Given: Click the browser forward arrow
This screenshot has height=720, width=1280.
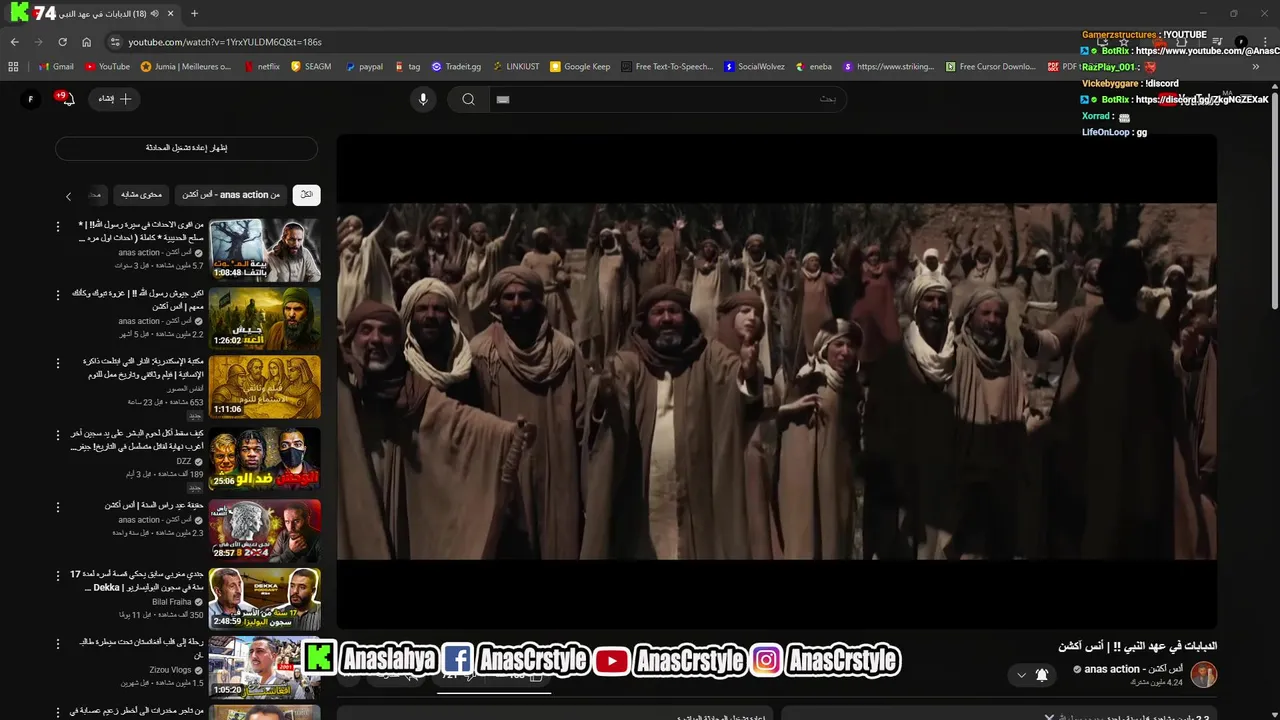Looking at the screenshot, I should pyautogui.click(x=38, y=42).
